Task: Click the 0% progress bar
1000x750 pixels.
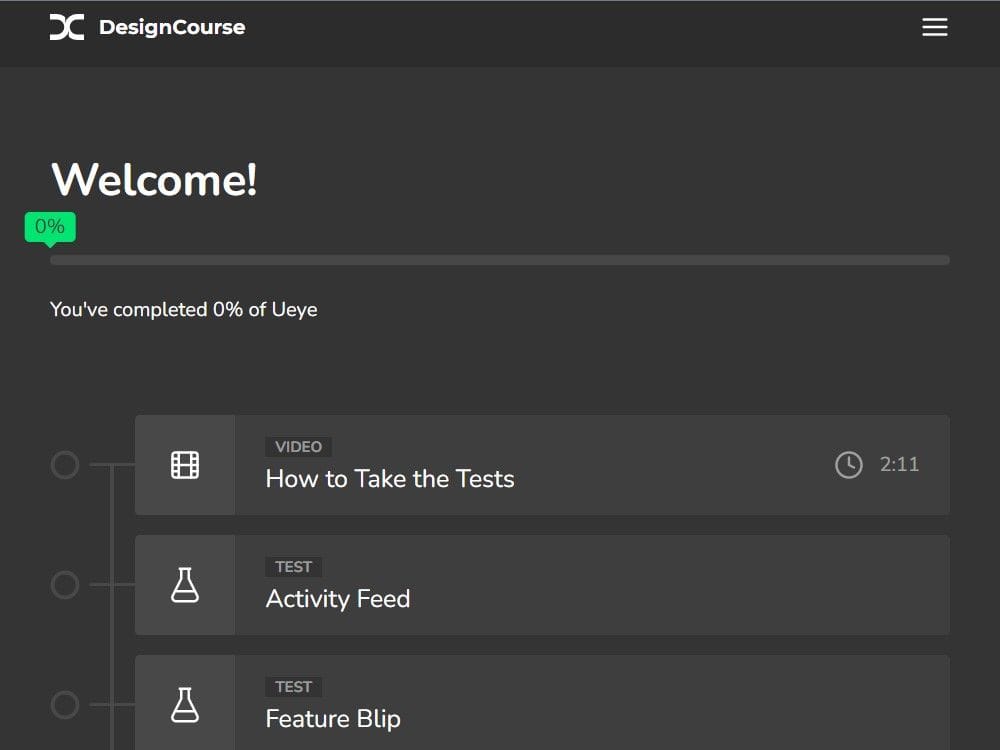Action: pyautogui.click(x=500, y=259)
